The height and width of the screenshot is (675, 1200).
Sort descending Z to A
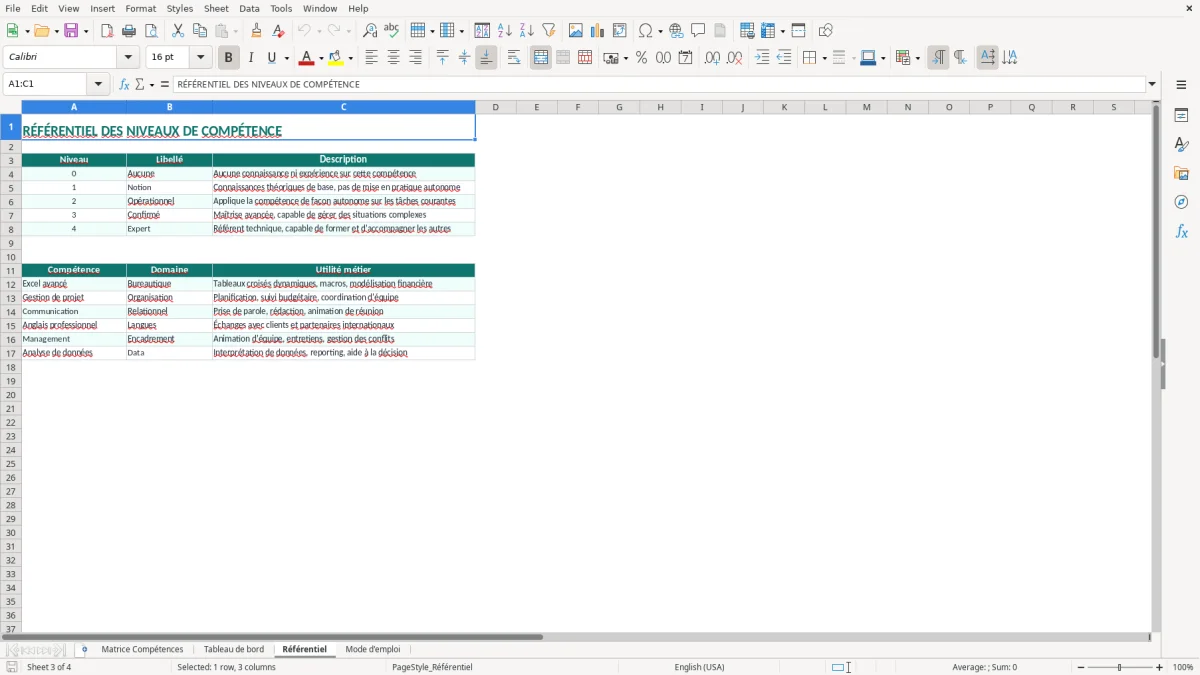pos(527,31)
